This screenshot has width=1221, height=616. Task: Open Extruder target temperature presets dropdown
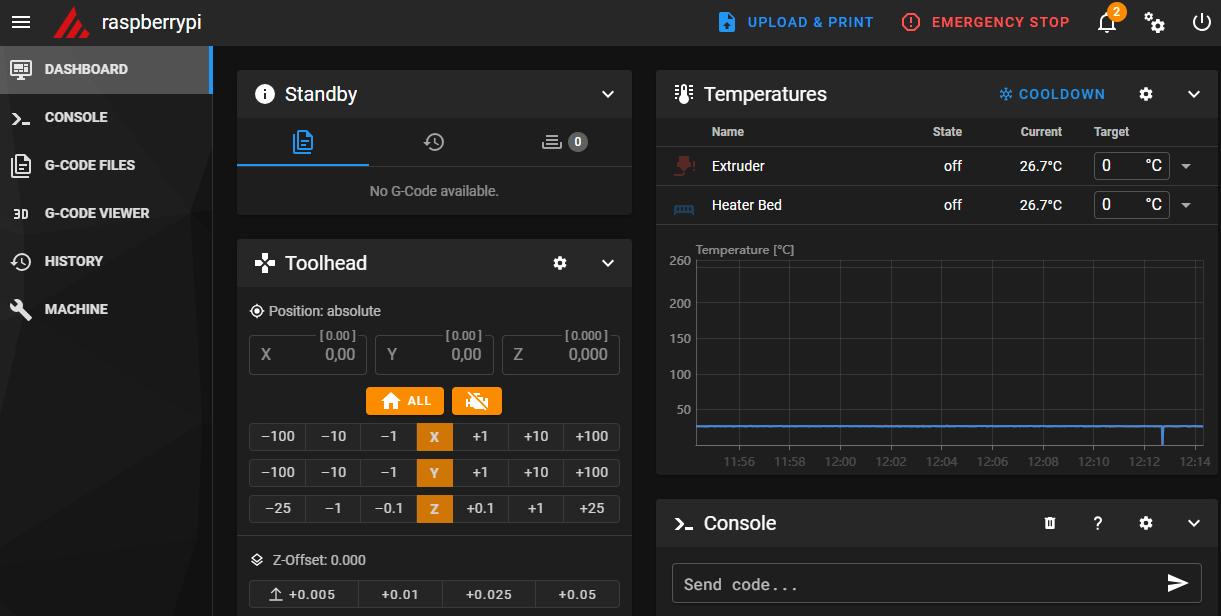click(1186, 166)
